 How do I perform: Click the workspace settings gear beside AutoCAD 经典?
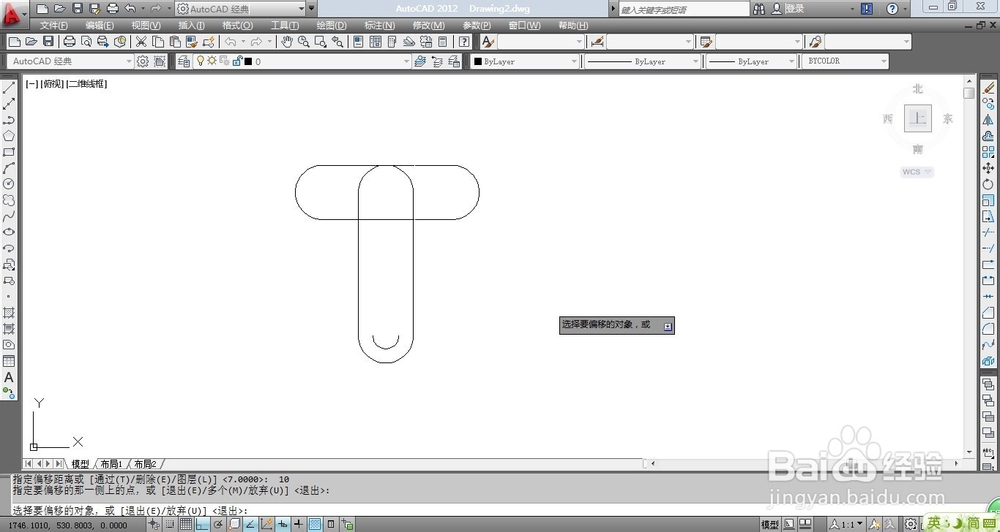click(142, 61)
